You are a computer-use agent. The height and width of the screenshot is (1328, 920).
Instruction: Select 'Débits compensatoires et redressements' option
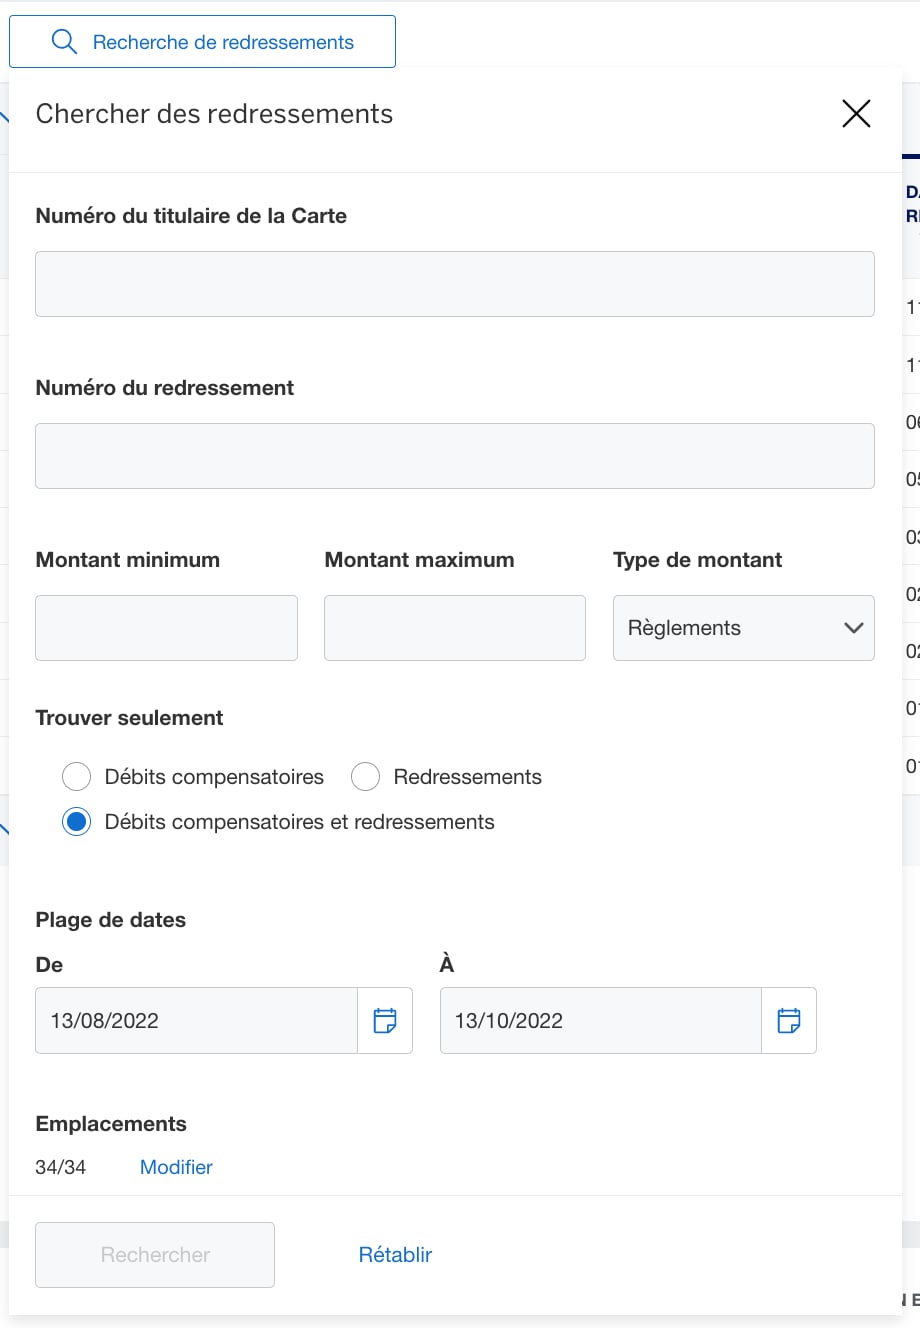pyautogui.click(x=76, y=821)
